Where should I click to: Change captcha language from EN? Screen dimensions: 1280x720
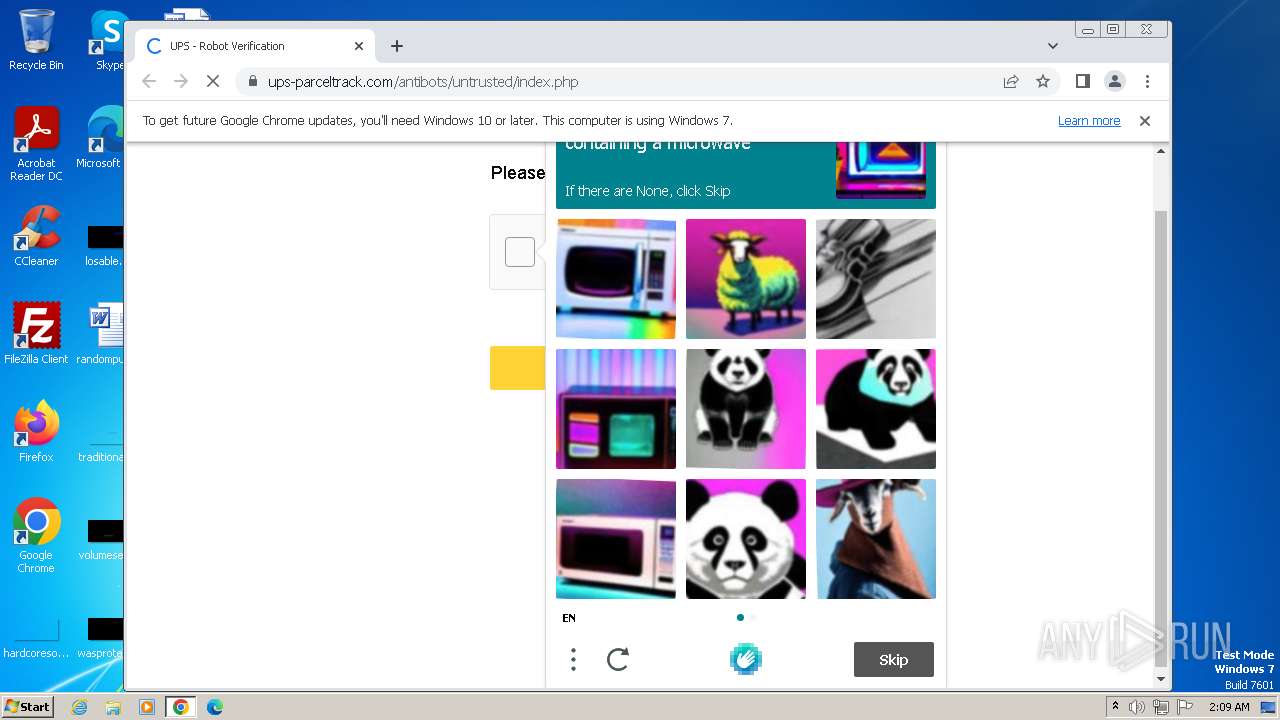(x=569, y=618)
